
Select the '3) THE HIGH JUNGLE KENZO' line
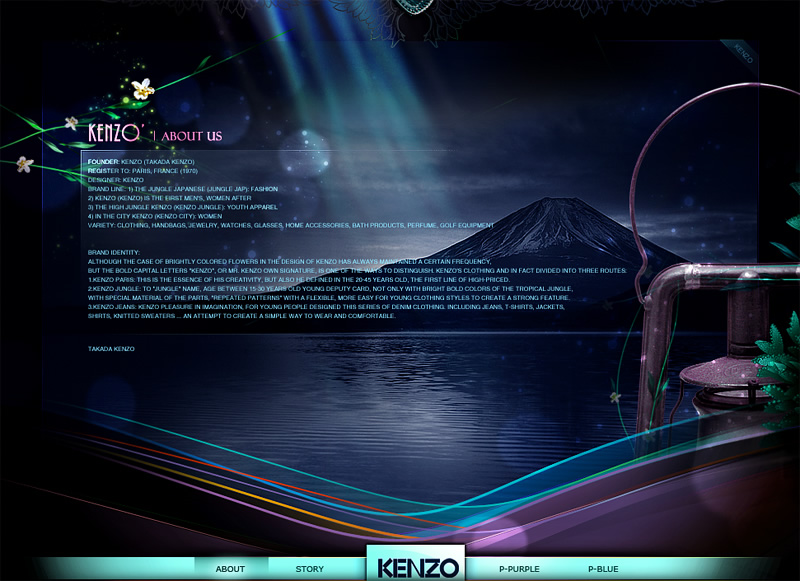[x=182, y=207]
